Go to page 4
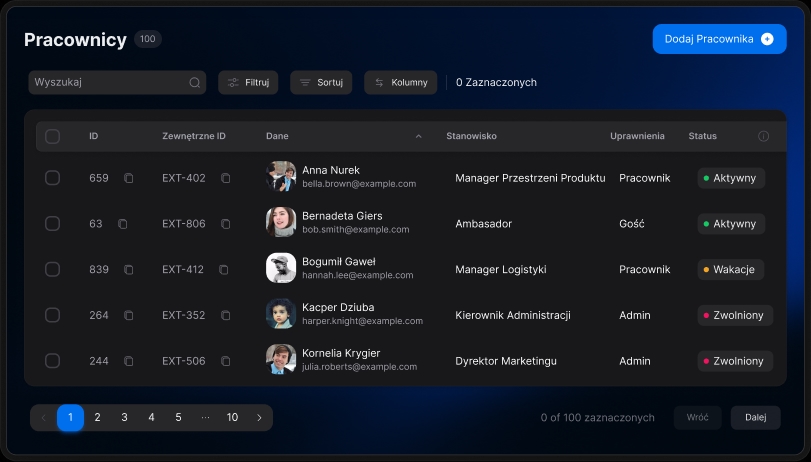The width and height of the screenshot is (811, 462). pyautogui.click(x=151, y=418)
